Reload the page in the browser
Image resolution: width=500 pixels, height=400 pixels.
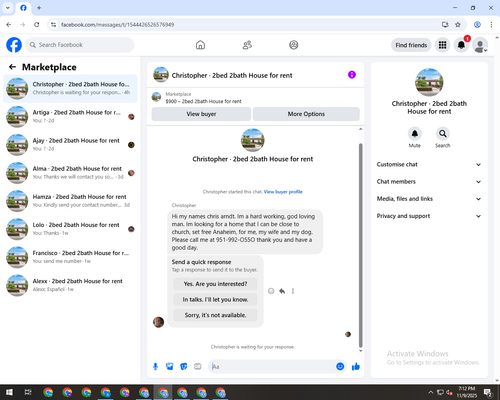coord(37,25)
